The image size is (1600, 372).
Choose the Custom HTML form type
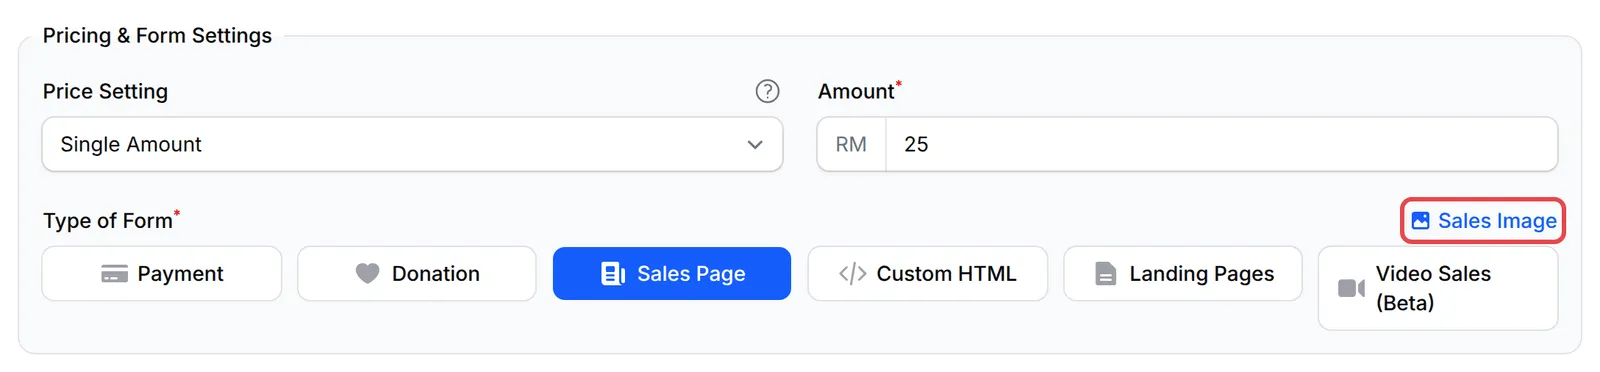pos(928,273)
